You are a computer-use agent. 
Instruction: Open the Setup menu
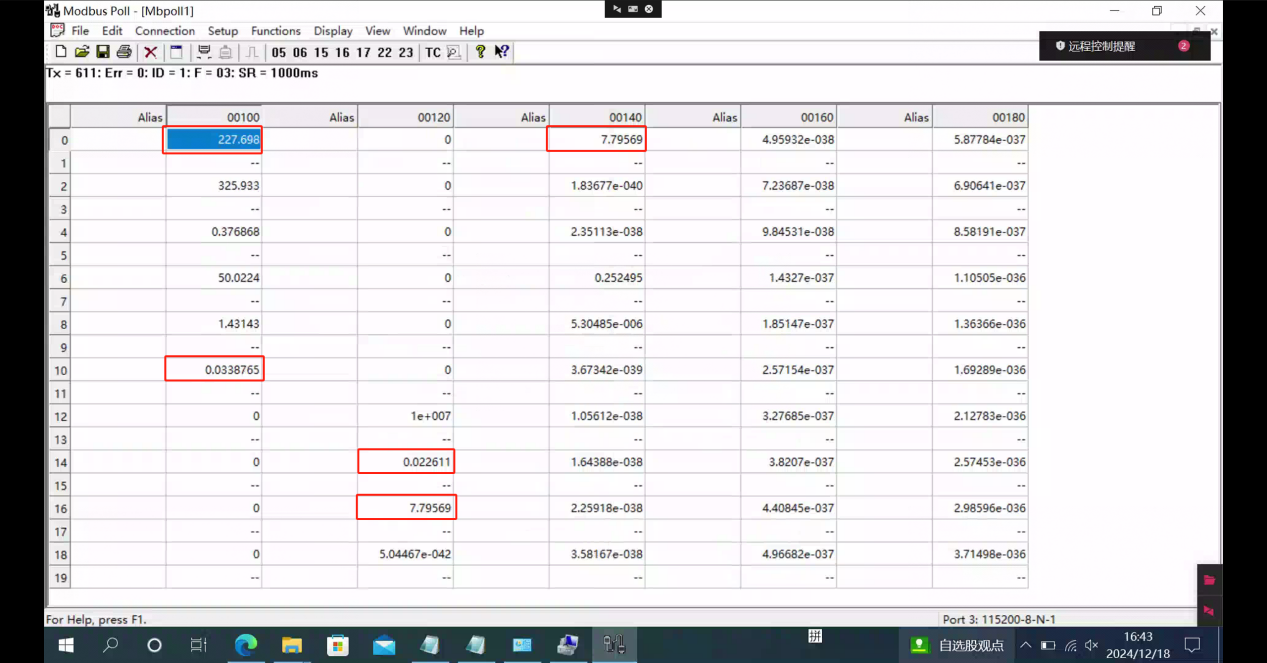tap(223, 31)
